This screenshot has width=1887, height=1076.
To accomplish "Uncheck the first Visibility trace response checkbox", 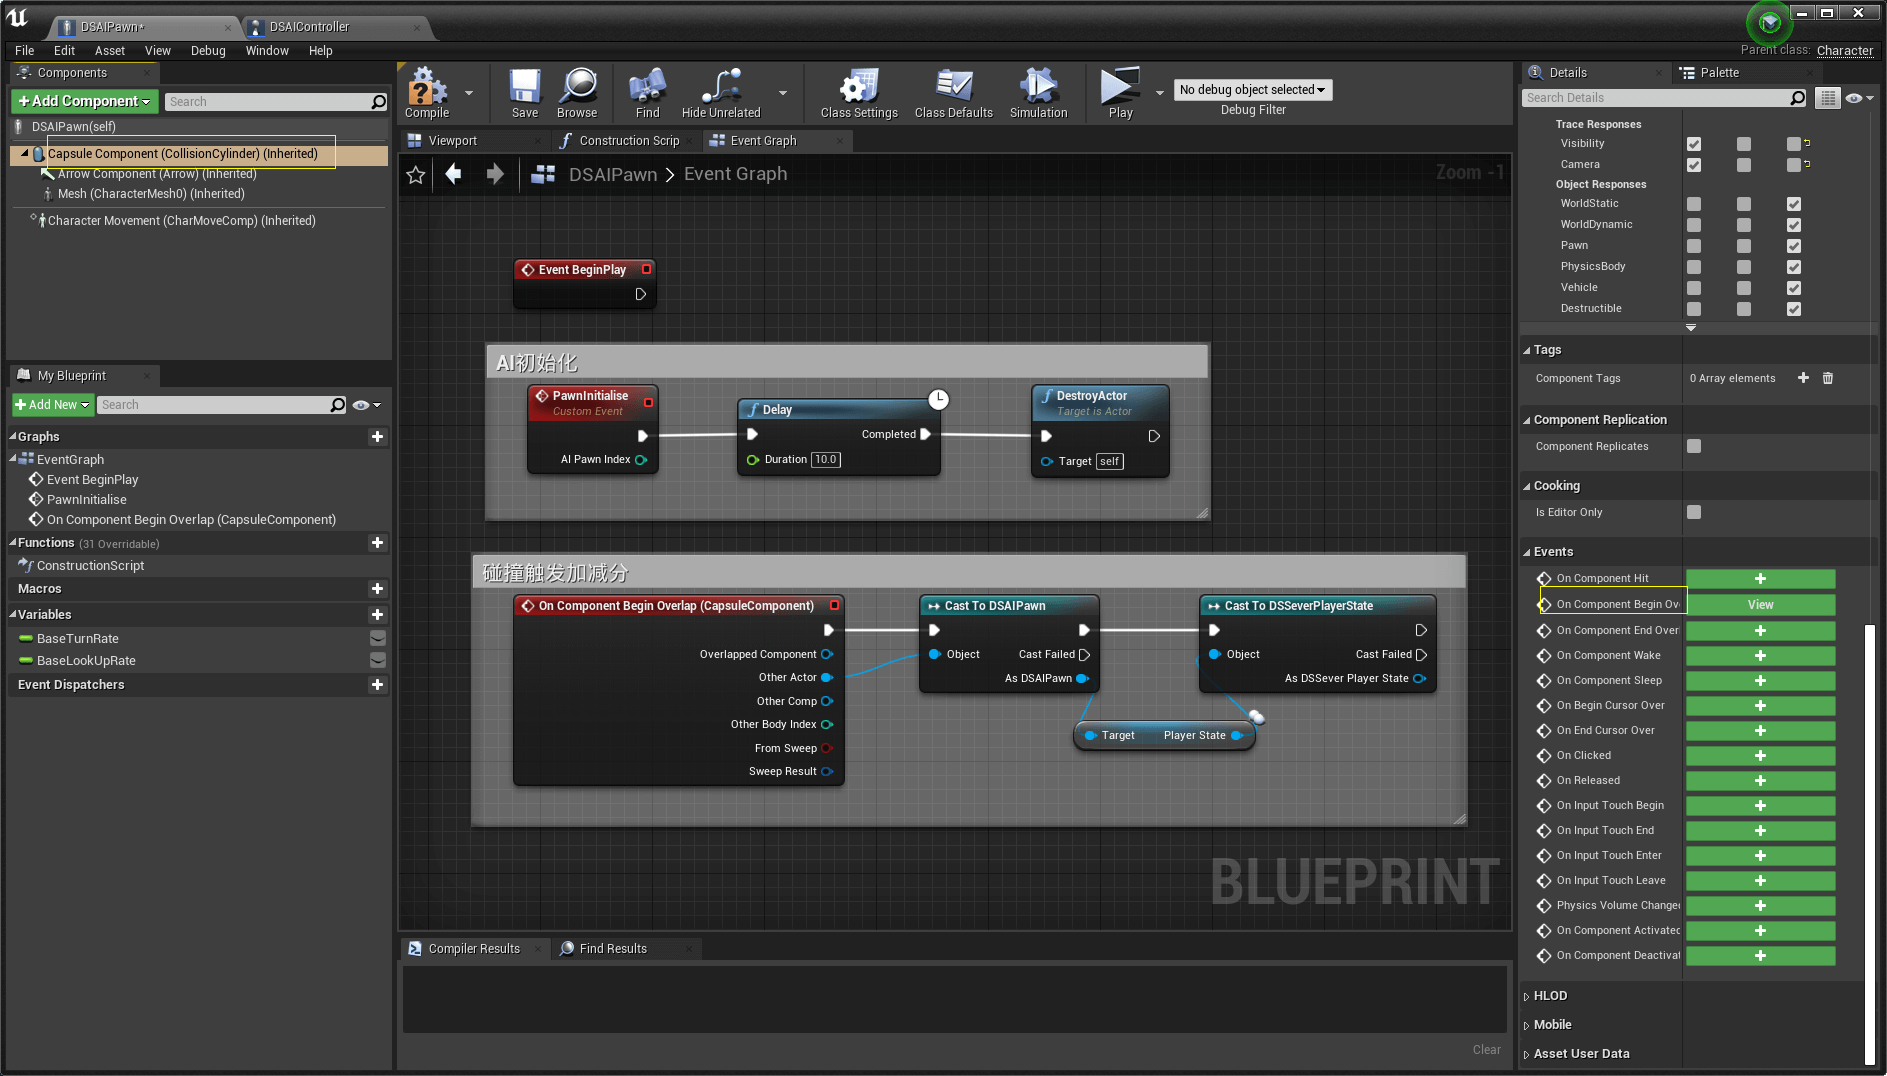I will pos(1694,144).
